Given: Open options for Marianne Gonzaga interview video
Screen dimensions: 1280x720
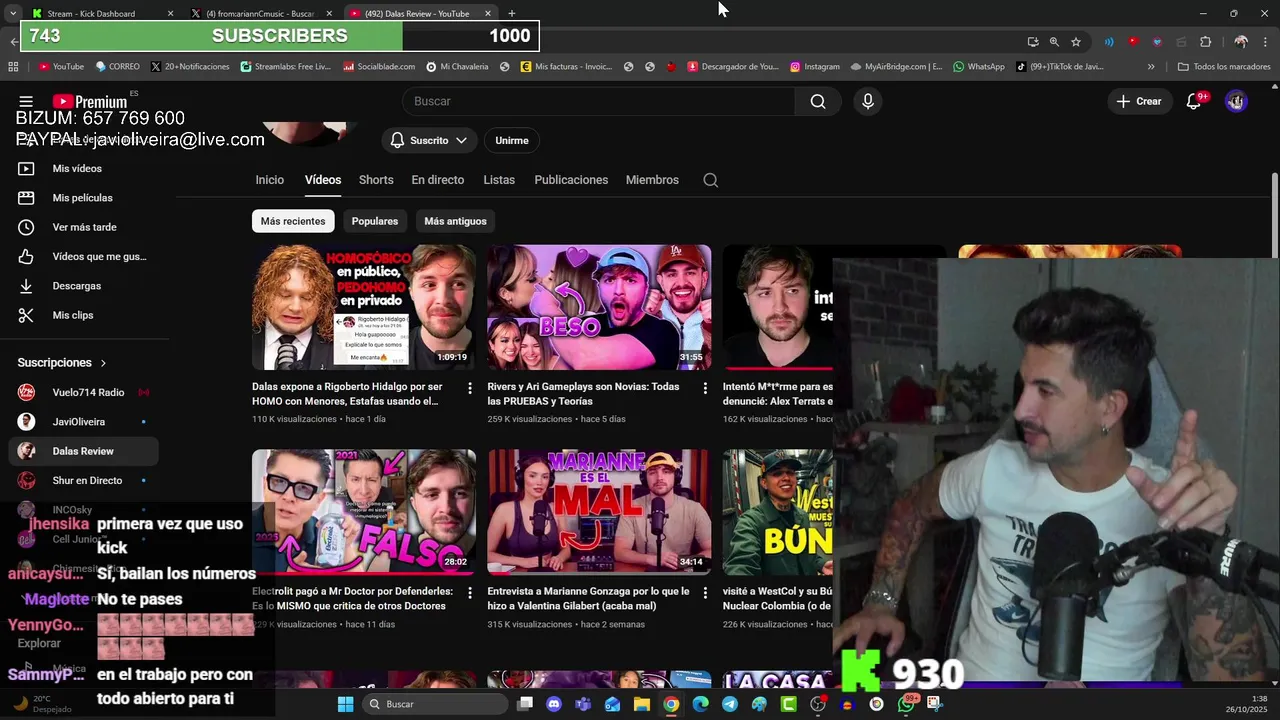Looking at the screenshot, I should (x=705, y=592).
